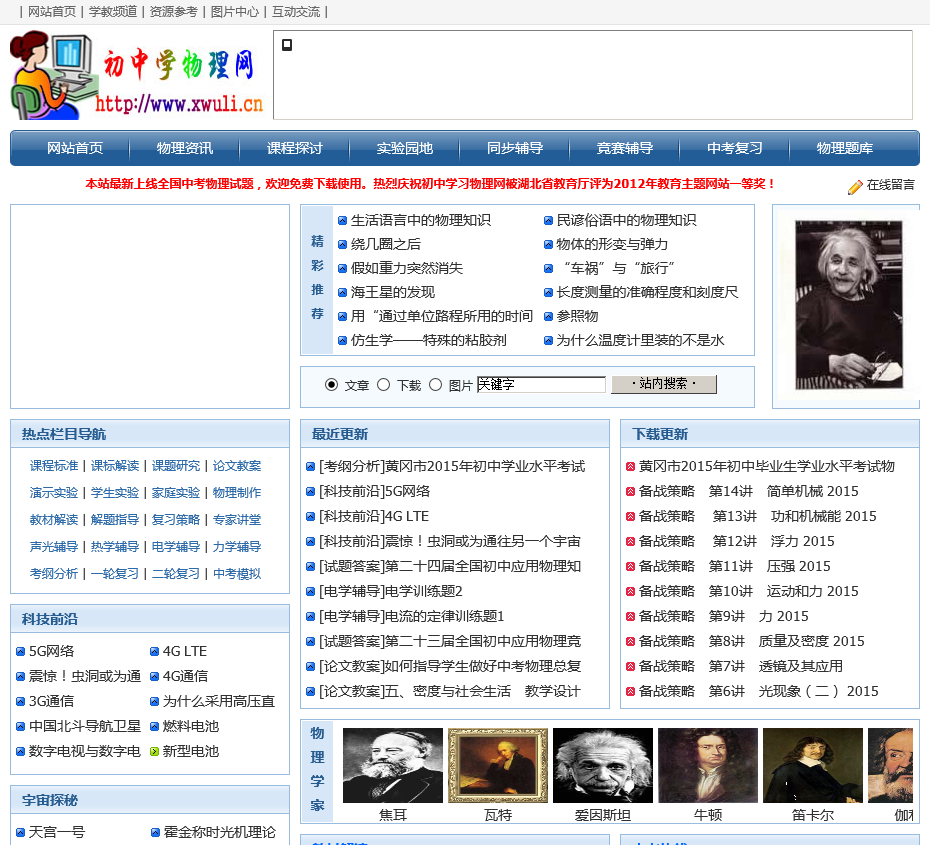Screen dimensions: 930x845
Task: Click bullet icon beside 参照物
Action: tap(549, 317)
